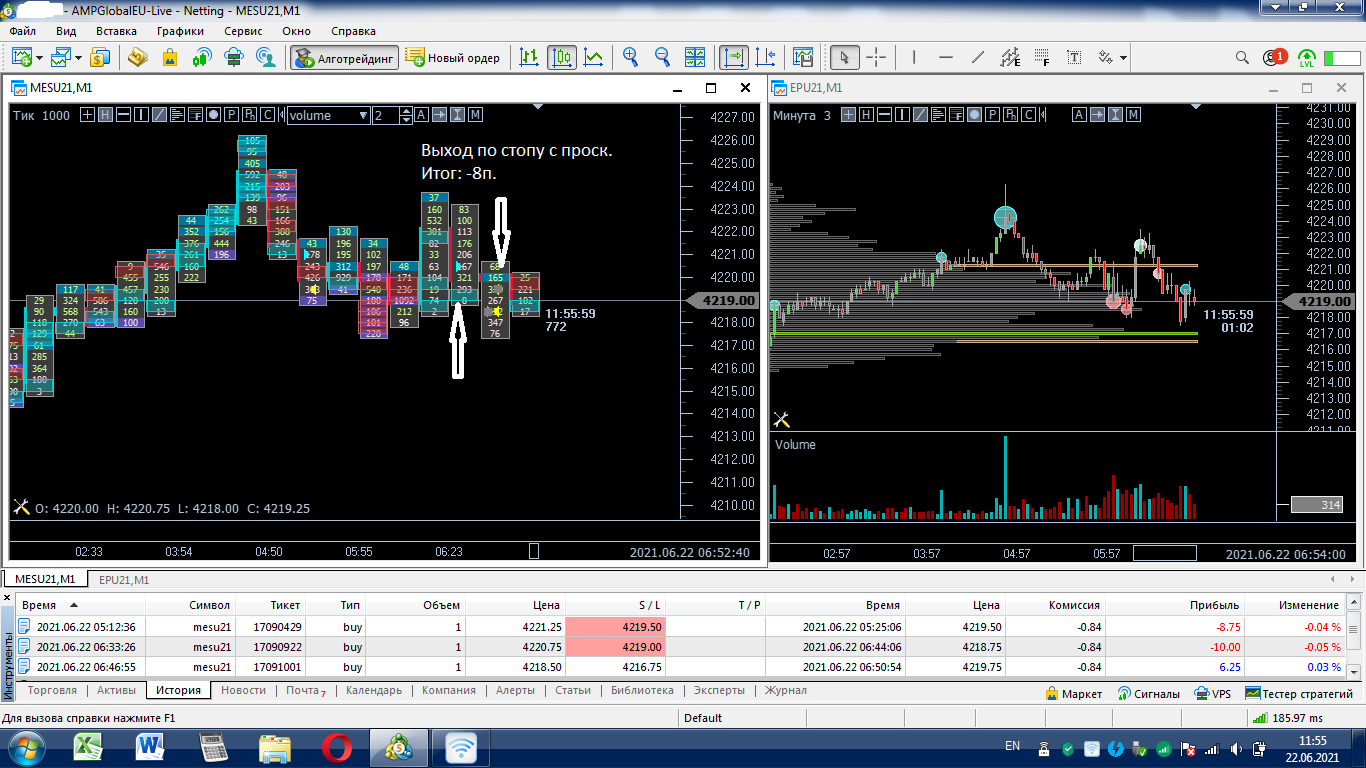The height and width of the screenshot is (768, 1366).
Task: Switch chart to candlestick mode
Action: pos(562,57)
